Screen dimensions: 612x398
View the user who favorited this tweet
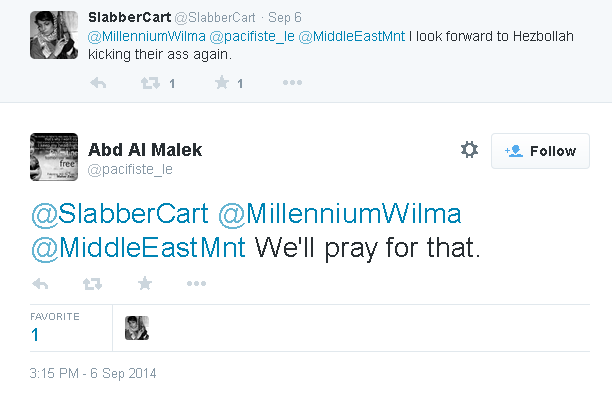coord(137,328)
